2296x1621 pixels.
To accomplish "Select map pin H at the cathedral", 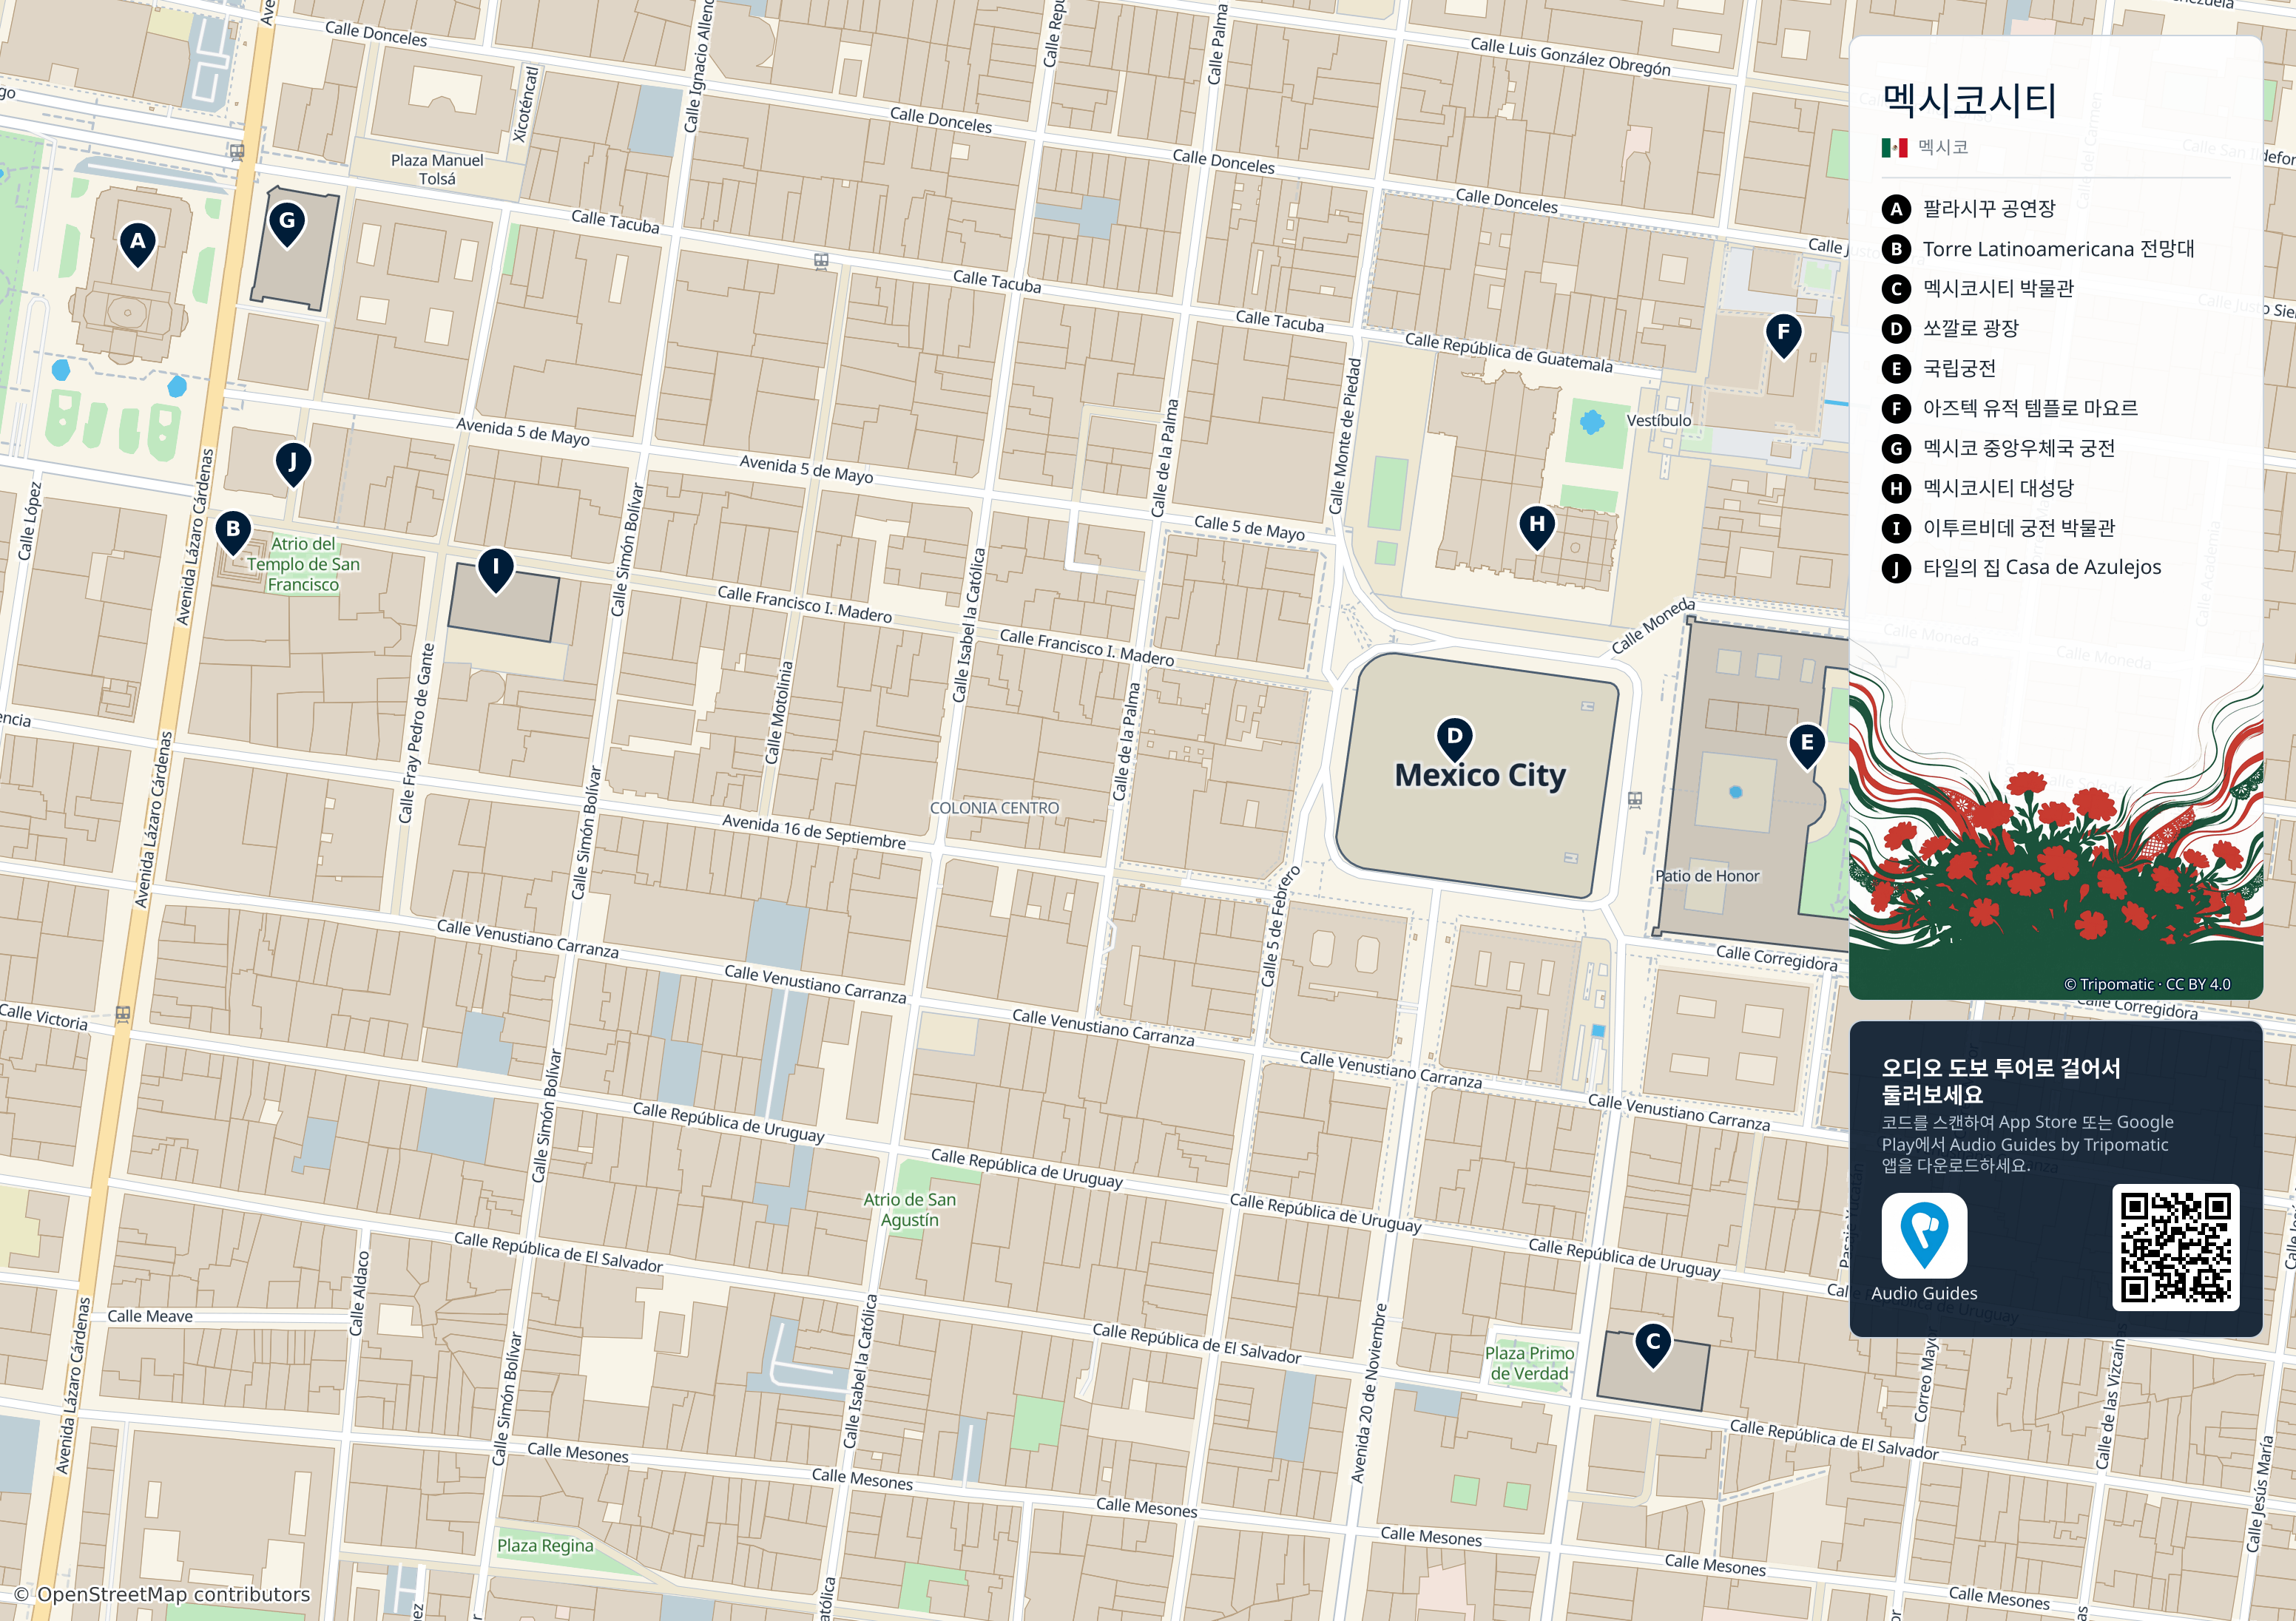I will pos(1537,527).
